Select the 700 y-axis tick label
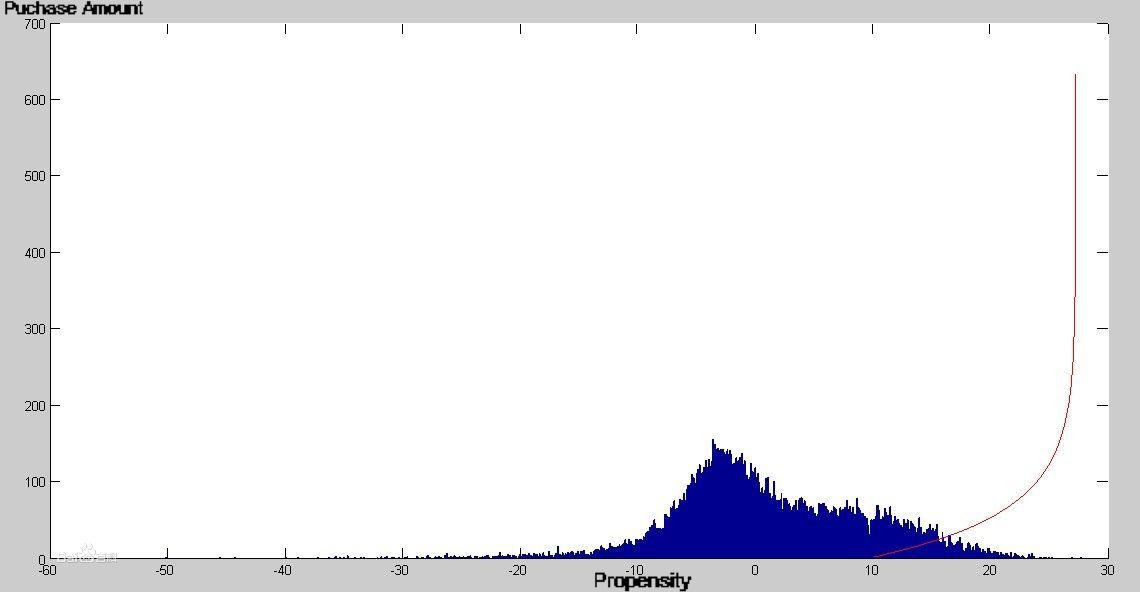The image size is (1140, 592). [34, 24]
